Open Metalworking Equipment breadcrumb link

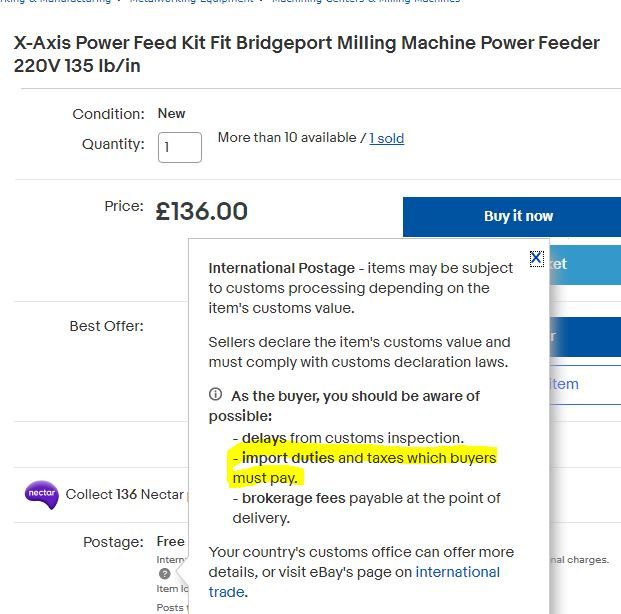pyautogui.click(x=191, y=1)
